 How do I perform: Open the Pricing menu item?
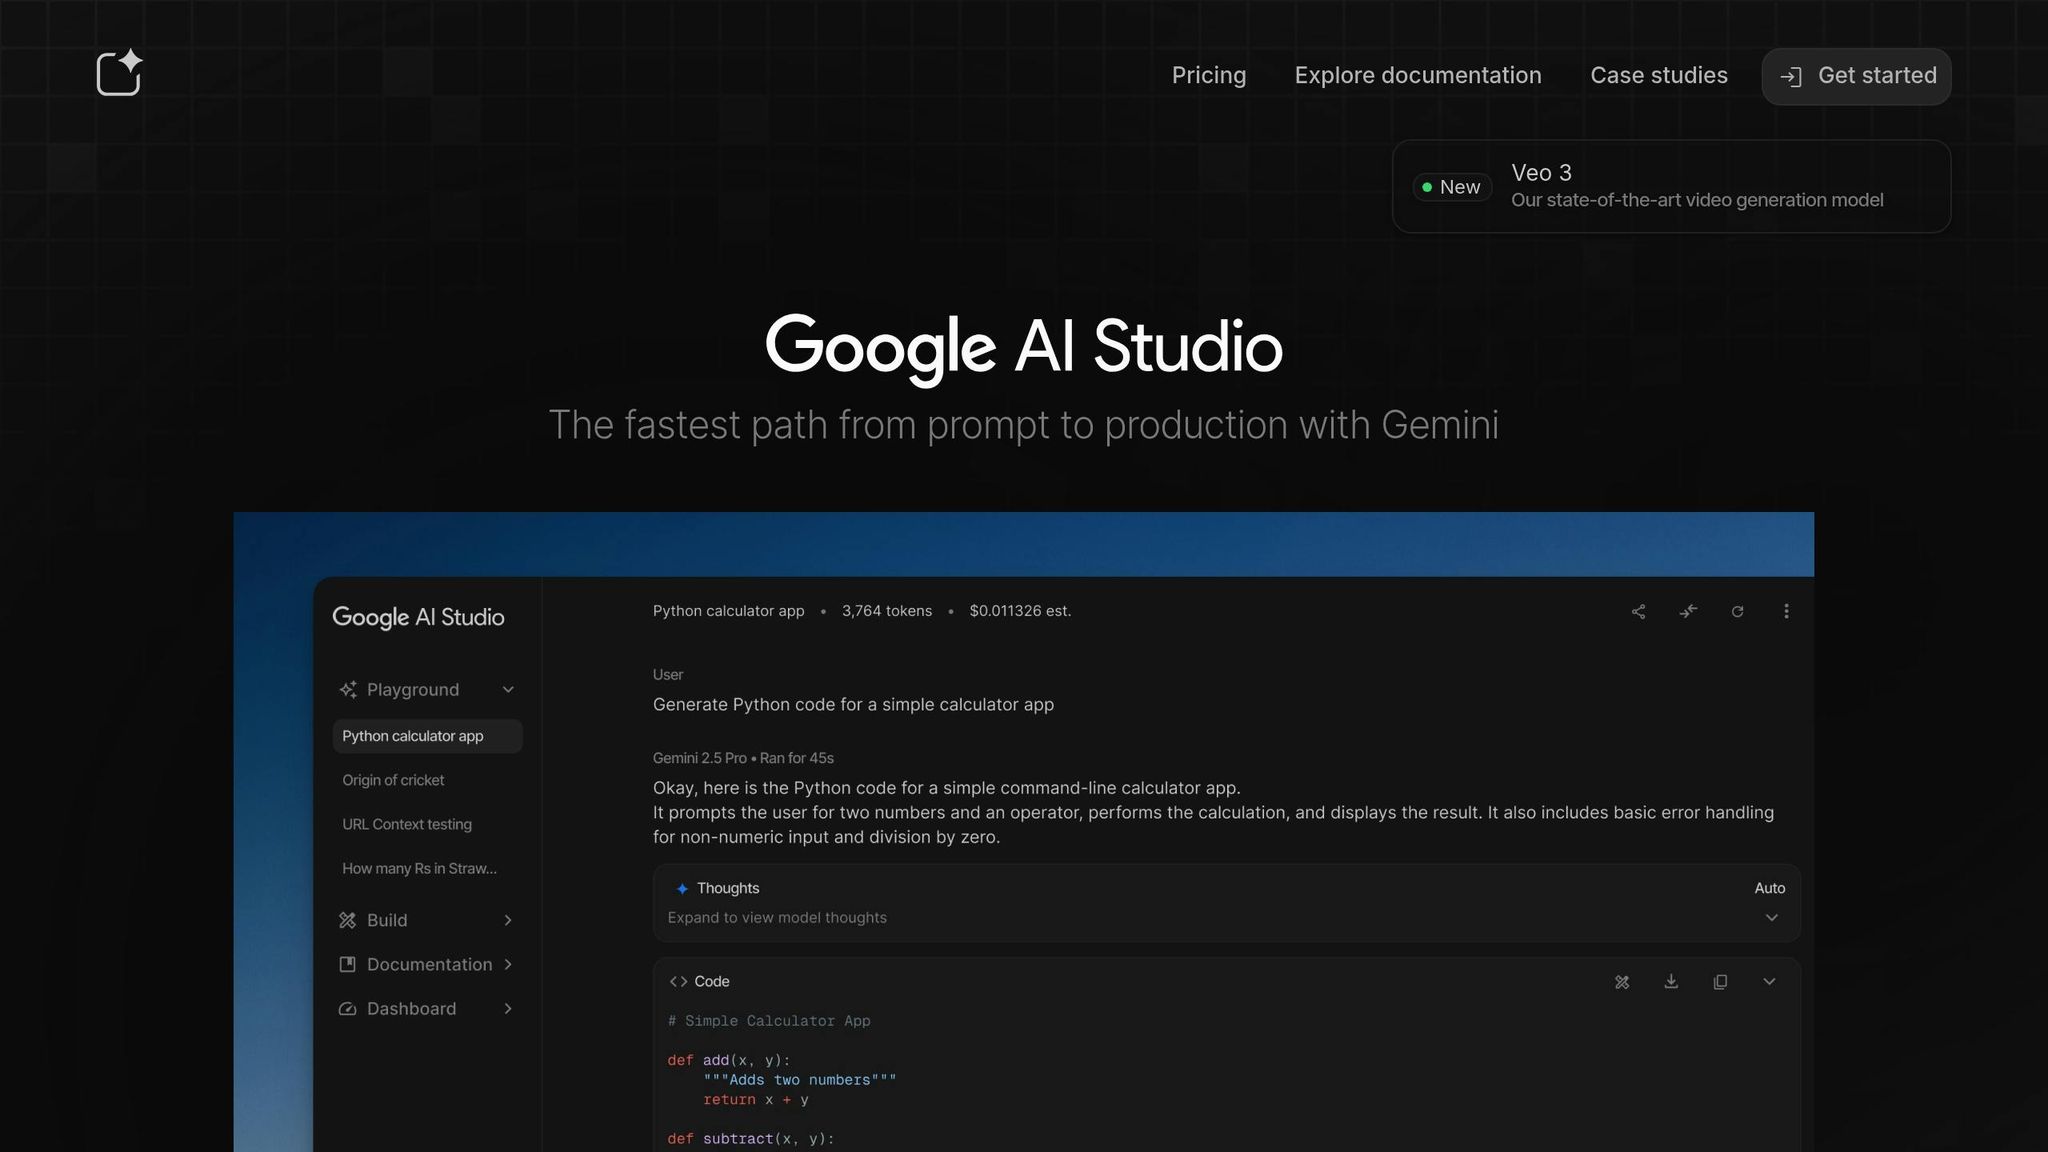tap(1208, 75)
